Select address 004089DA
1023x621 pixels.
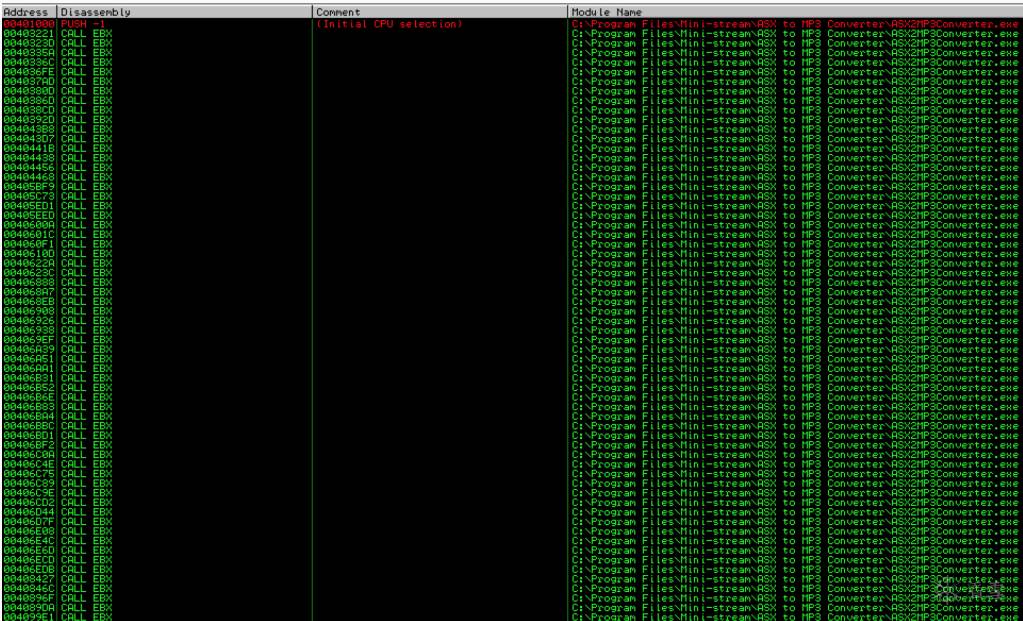[x=29, y=607]
